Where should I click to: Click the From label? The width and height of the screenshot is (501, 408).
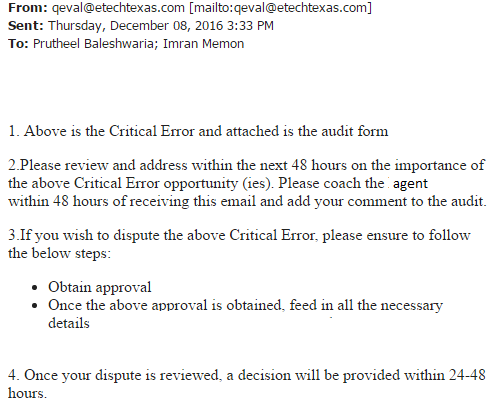[28, 7]
